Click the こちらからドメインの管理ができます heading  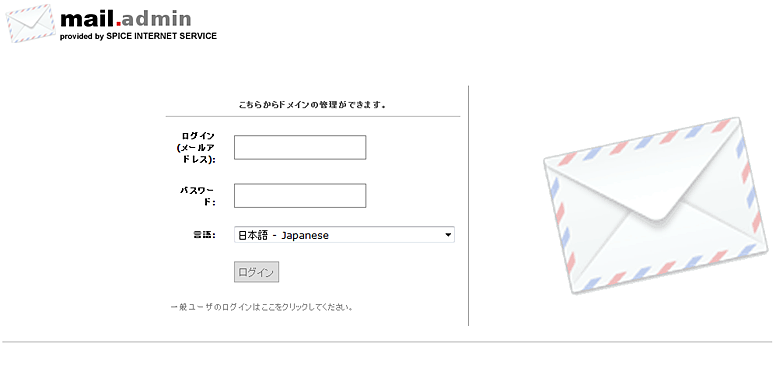click(x=312, y=105)
